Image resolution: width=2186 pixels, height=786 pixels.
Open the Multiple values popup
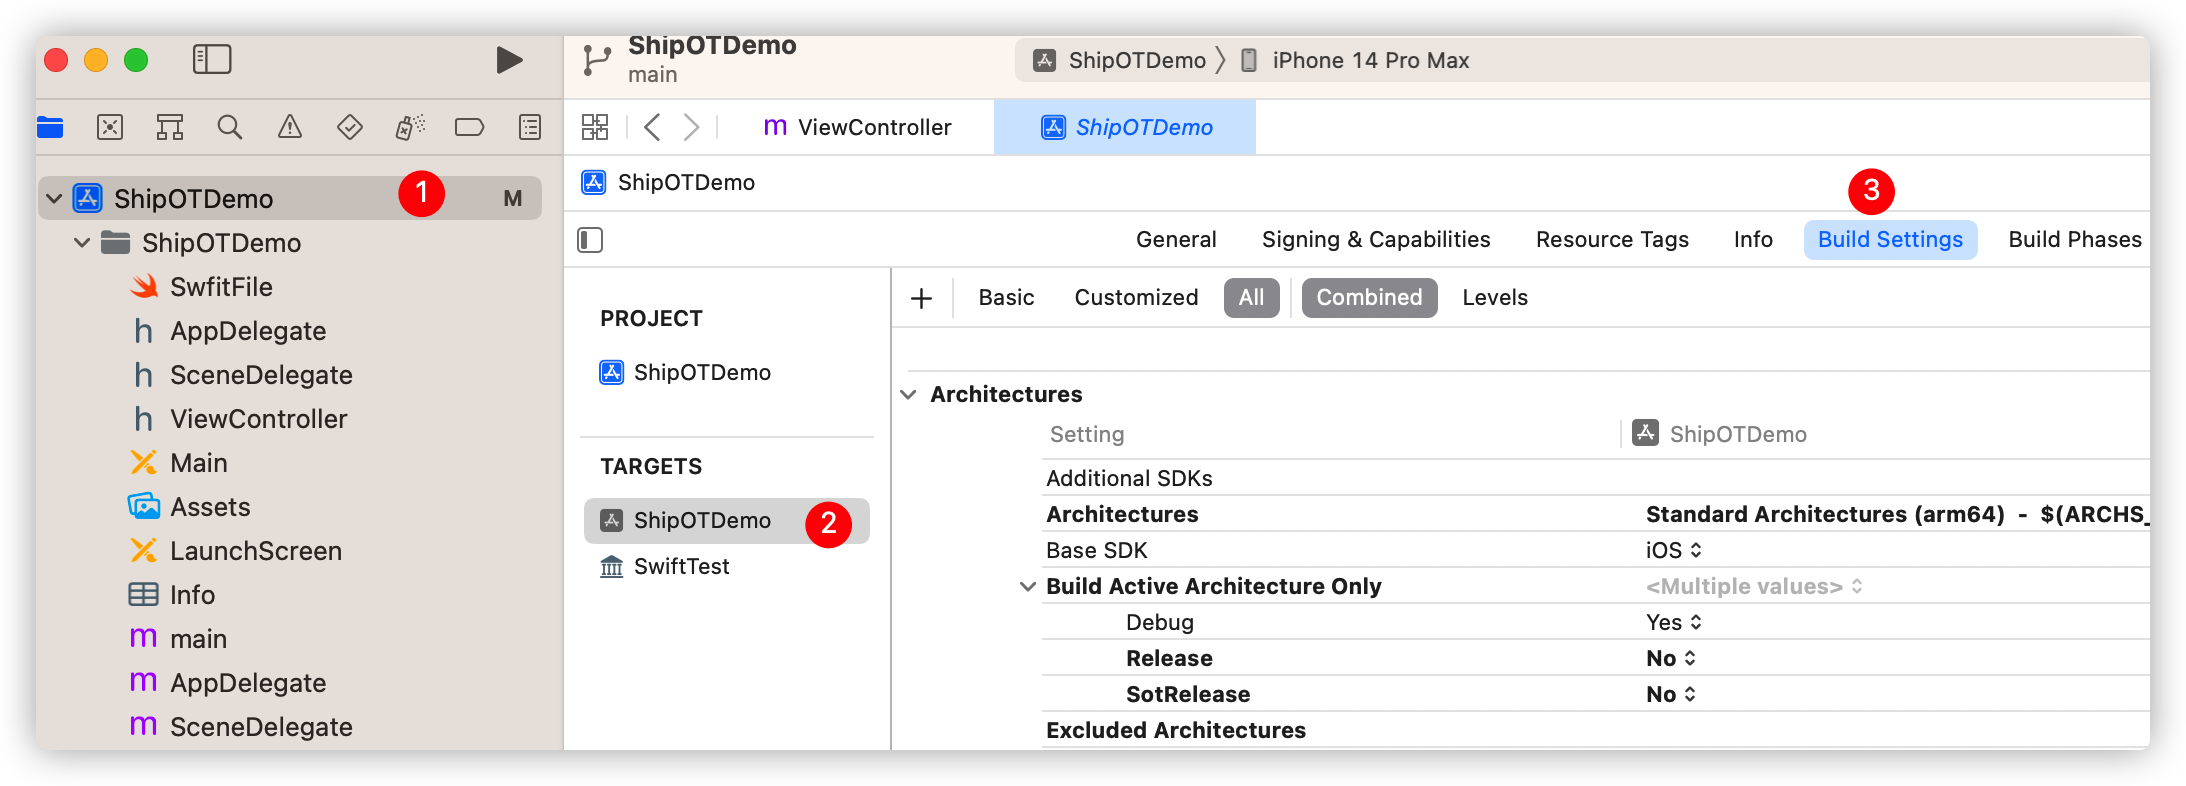[1754, 587]
